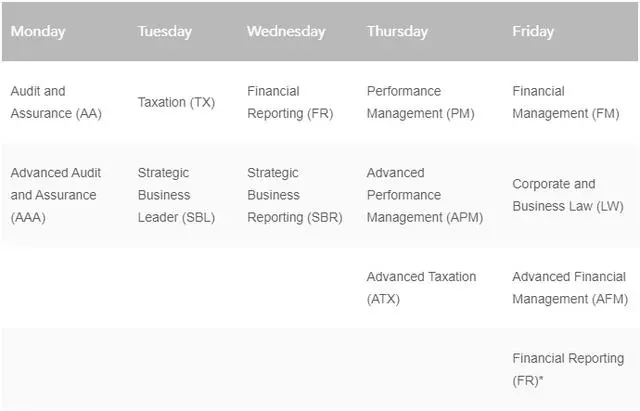Viewport: 640px width, 411px height.
Task: Select the Tuesday column header
Action: pyautogui.click(x=164, y=31)
